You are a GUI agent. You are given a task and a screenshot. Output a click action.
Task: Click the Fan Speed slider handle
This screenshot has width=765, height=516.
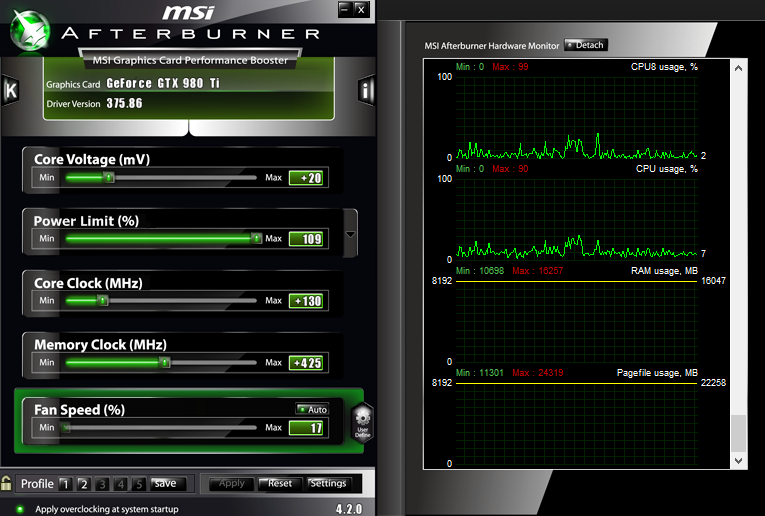(x=65, y=428)
